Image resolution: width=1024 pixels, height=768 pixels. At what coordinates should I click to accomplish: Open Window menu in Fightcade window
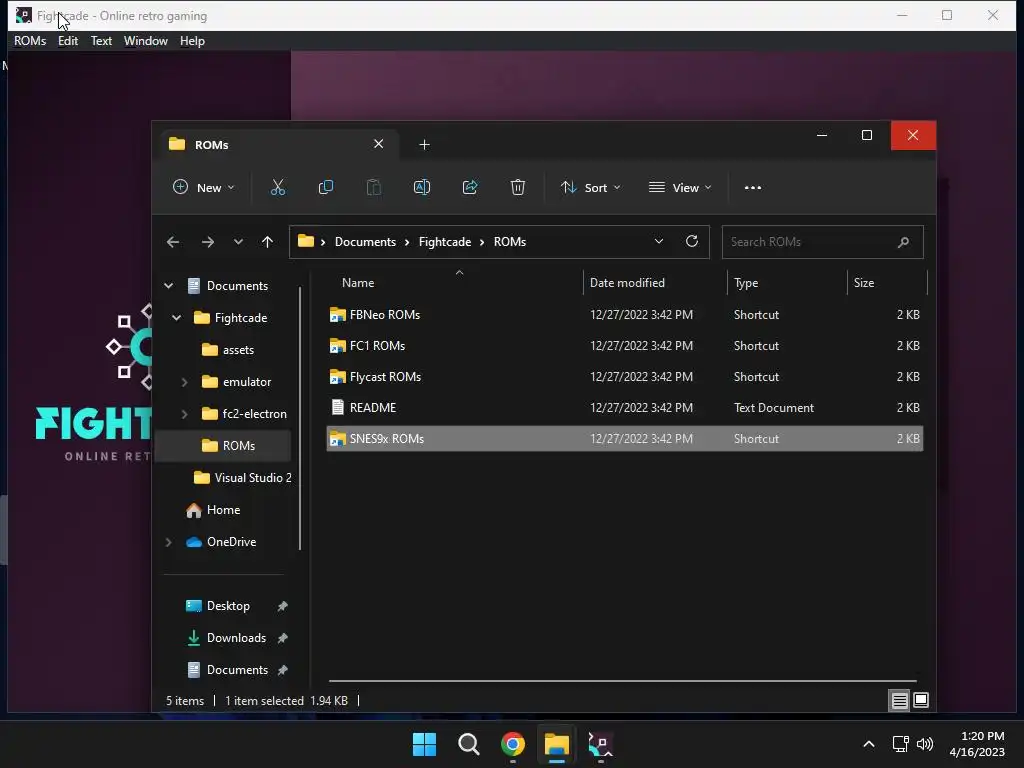(x=146, y=40)
